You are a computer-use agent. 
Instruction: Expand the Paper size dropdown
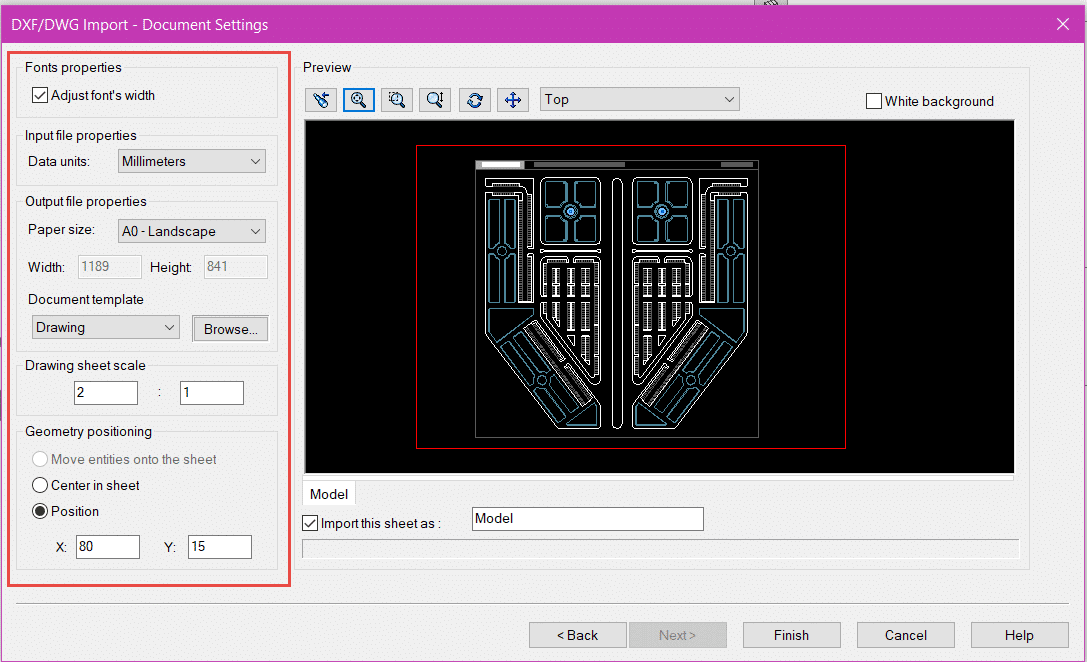click(x=191, y=231)
